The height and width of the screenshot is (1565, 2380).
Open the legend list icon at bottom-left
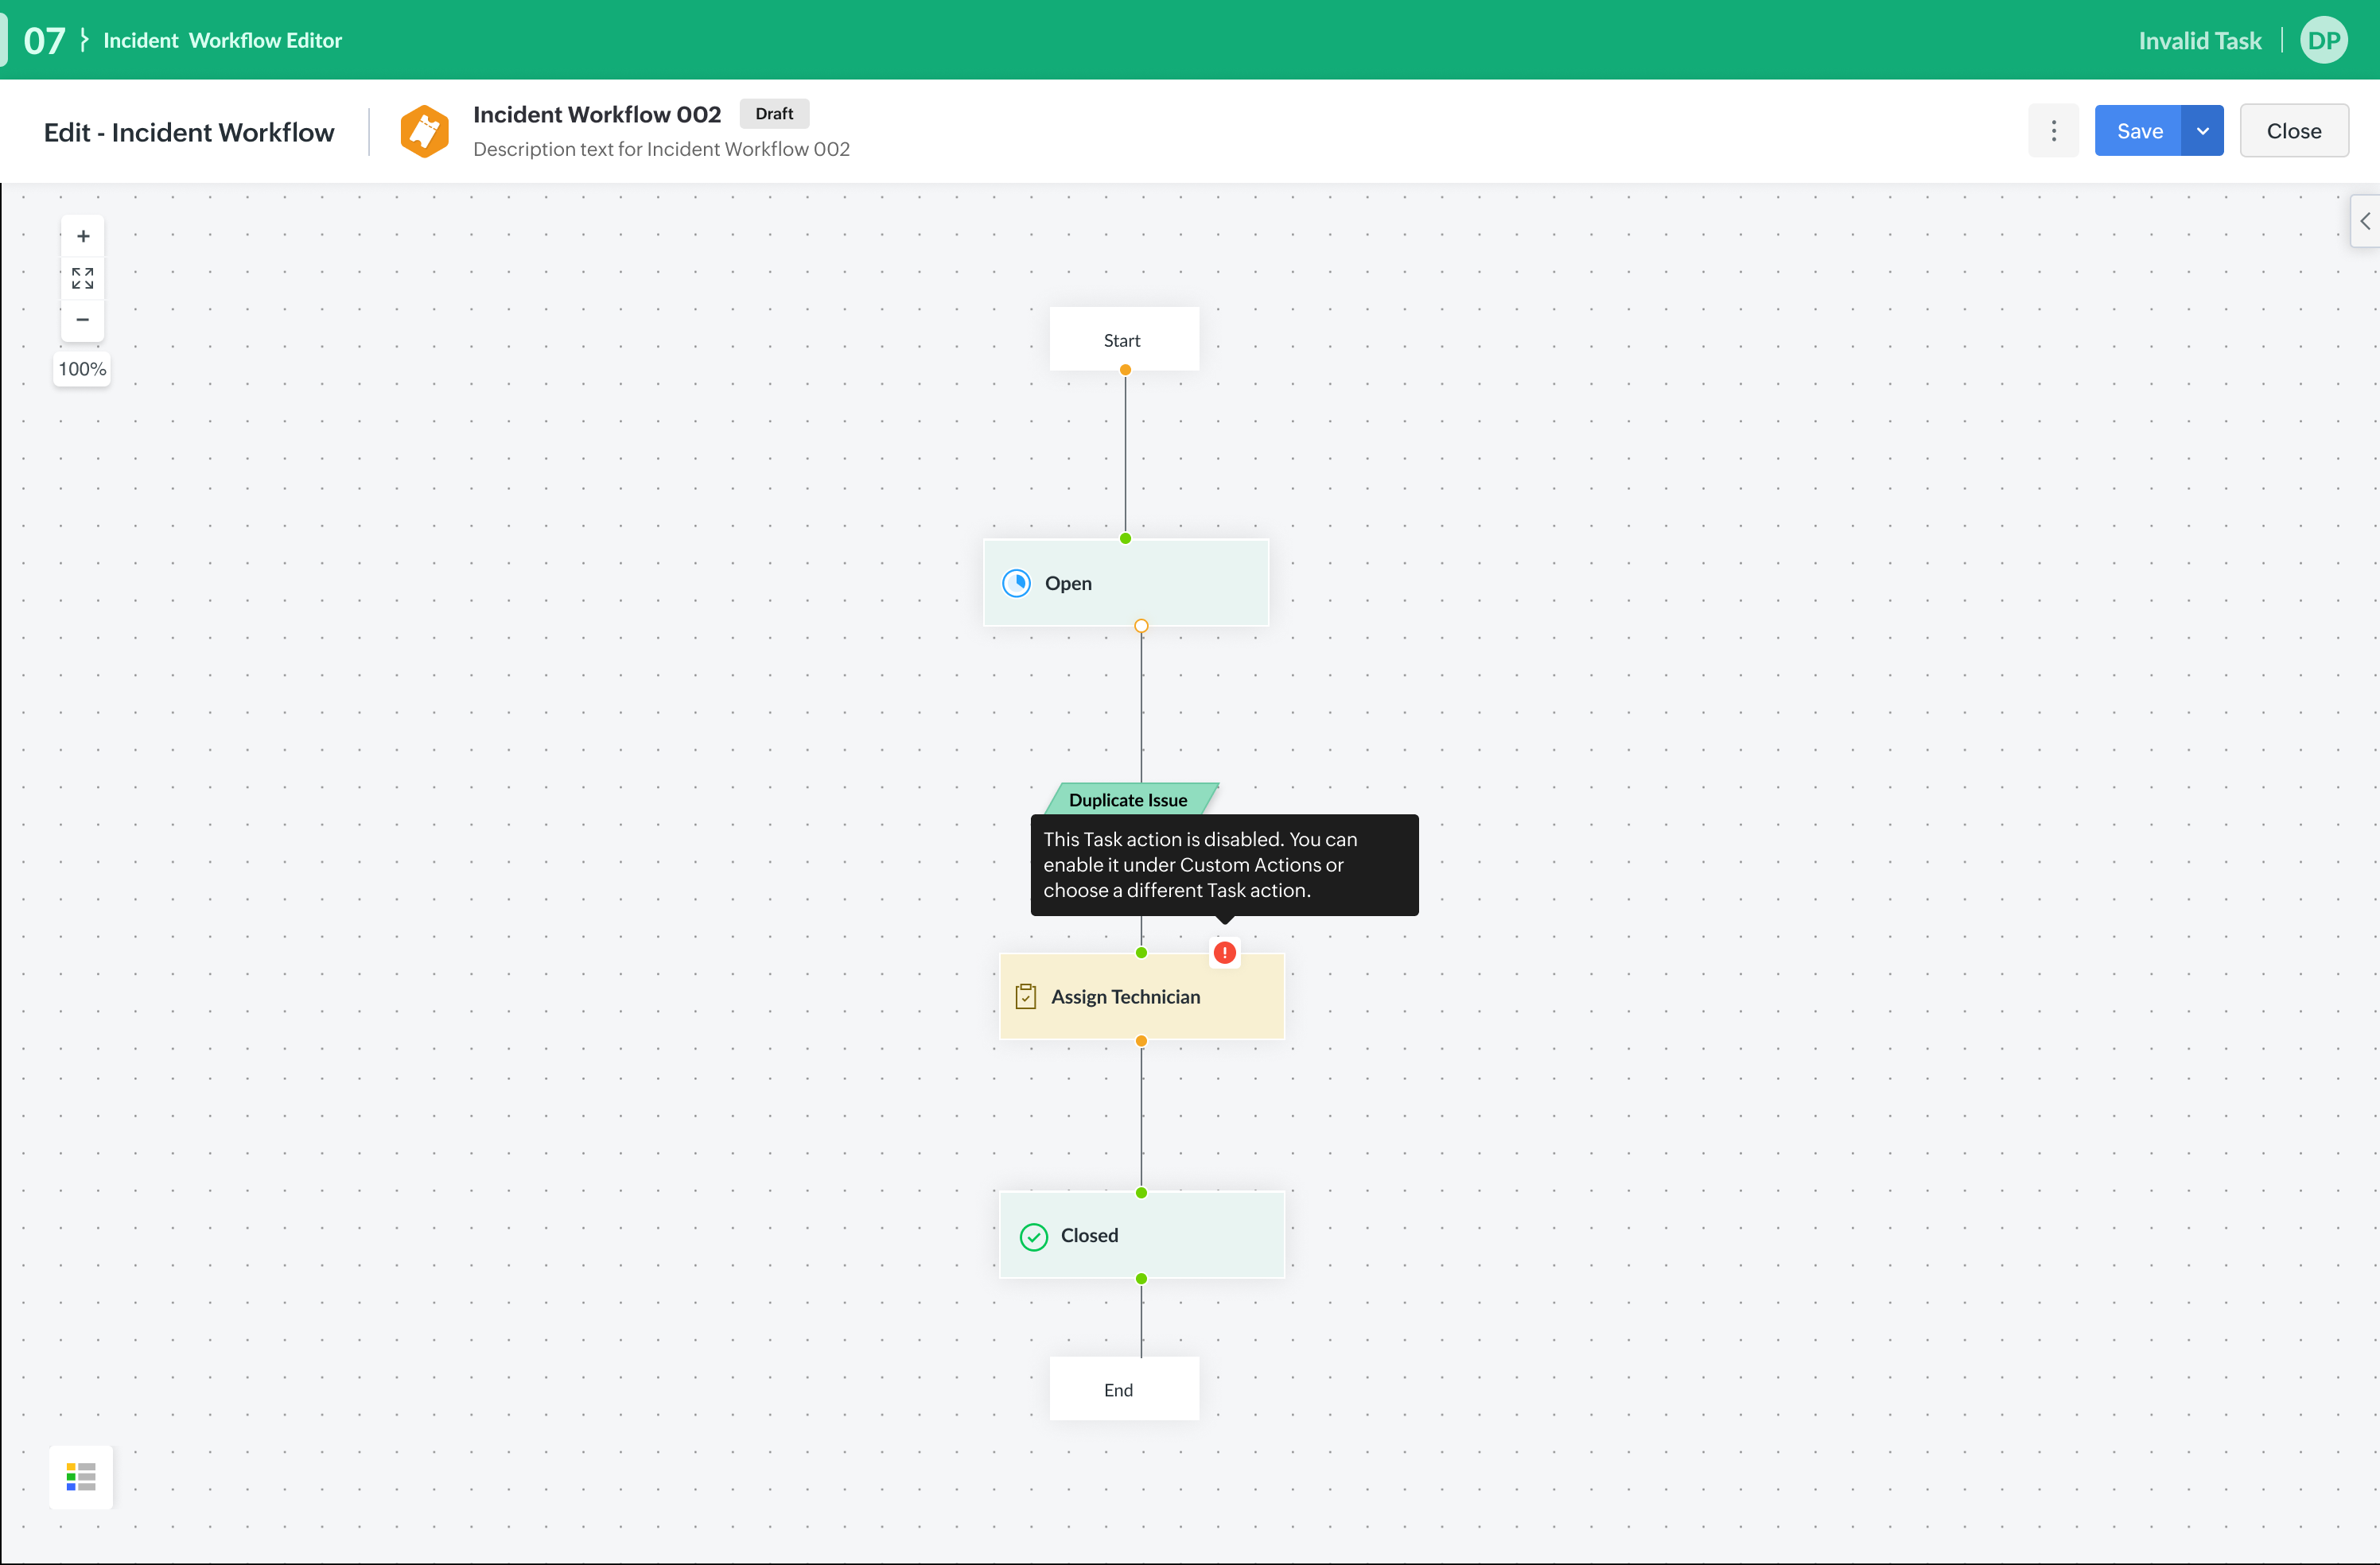(x=81, y=1476)
